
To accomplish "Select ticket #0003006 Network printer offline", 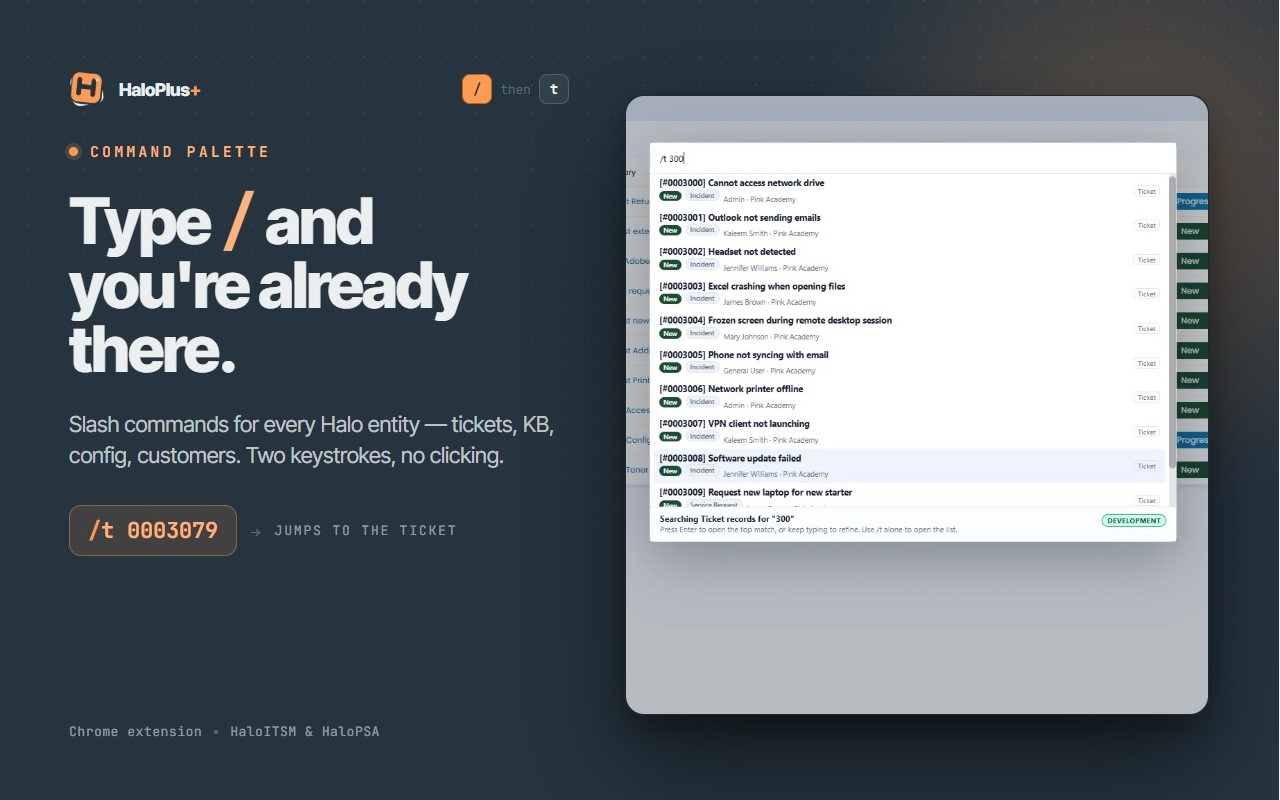I will [x=909, y=396].
